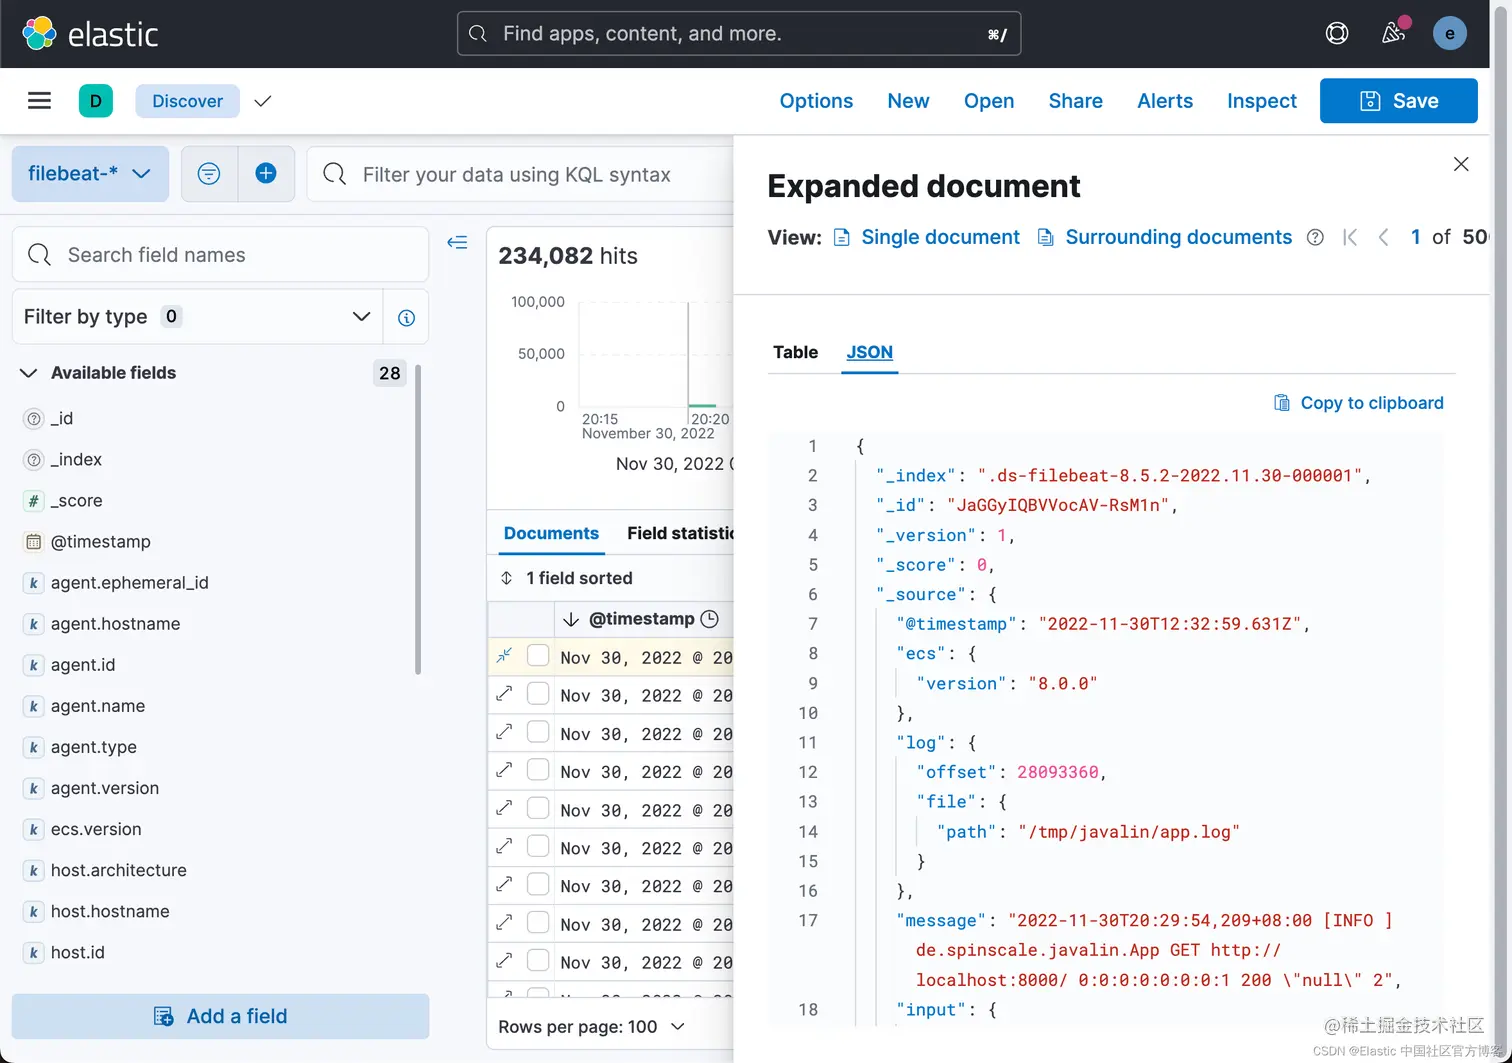The height and width of the screenshot is (1063, 1512).
Task: Click the @timestamp column clock icon
Action: [x=710, y=619]
